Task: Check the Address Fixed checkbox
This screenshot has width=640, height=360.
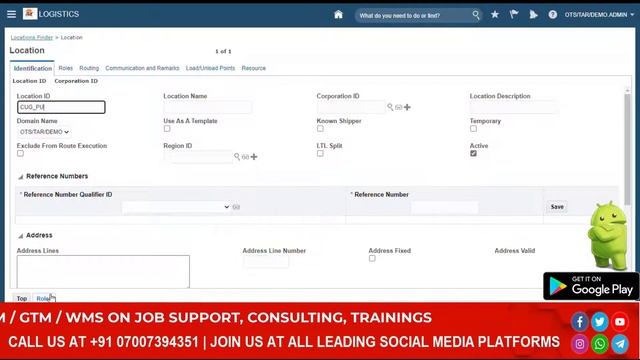Action: [372, 258]
